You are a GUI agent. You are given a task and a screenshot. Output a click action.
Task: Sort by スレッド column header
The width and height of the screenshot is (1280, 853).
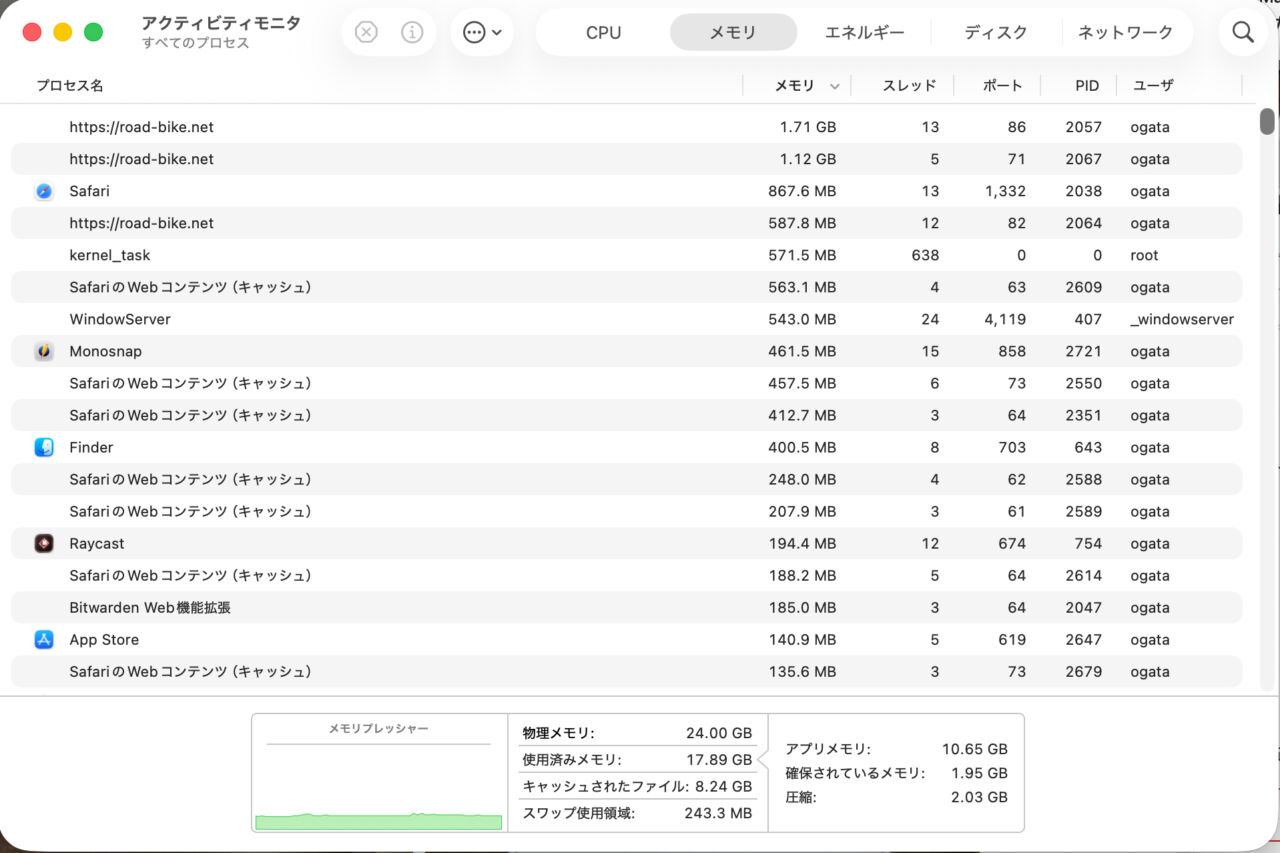(x=909, y=86)
